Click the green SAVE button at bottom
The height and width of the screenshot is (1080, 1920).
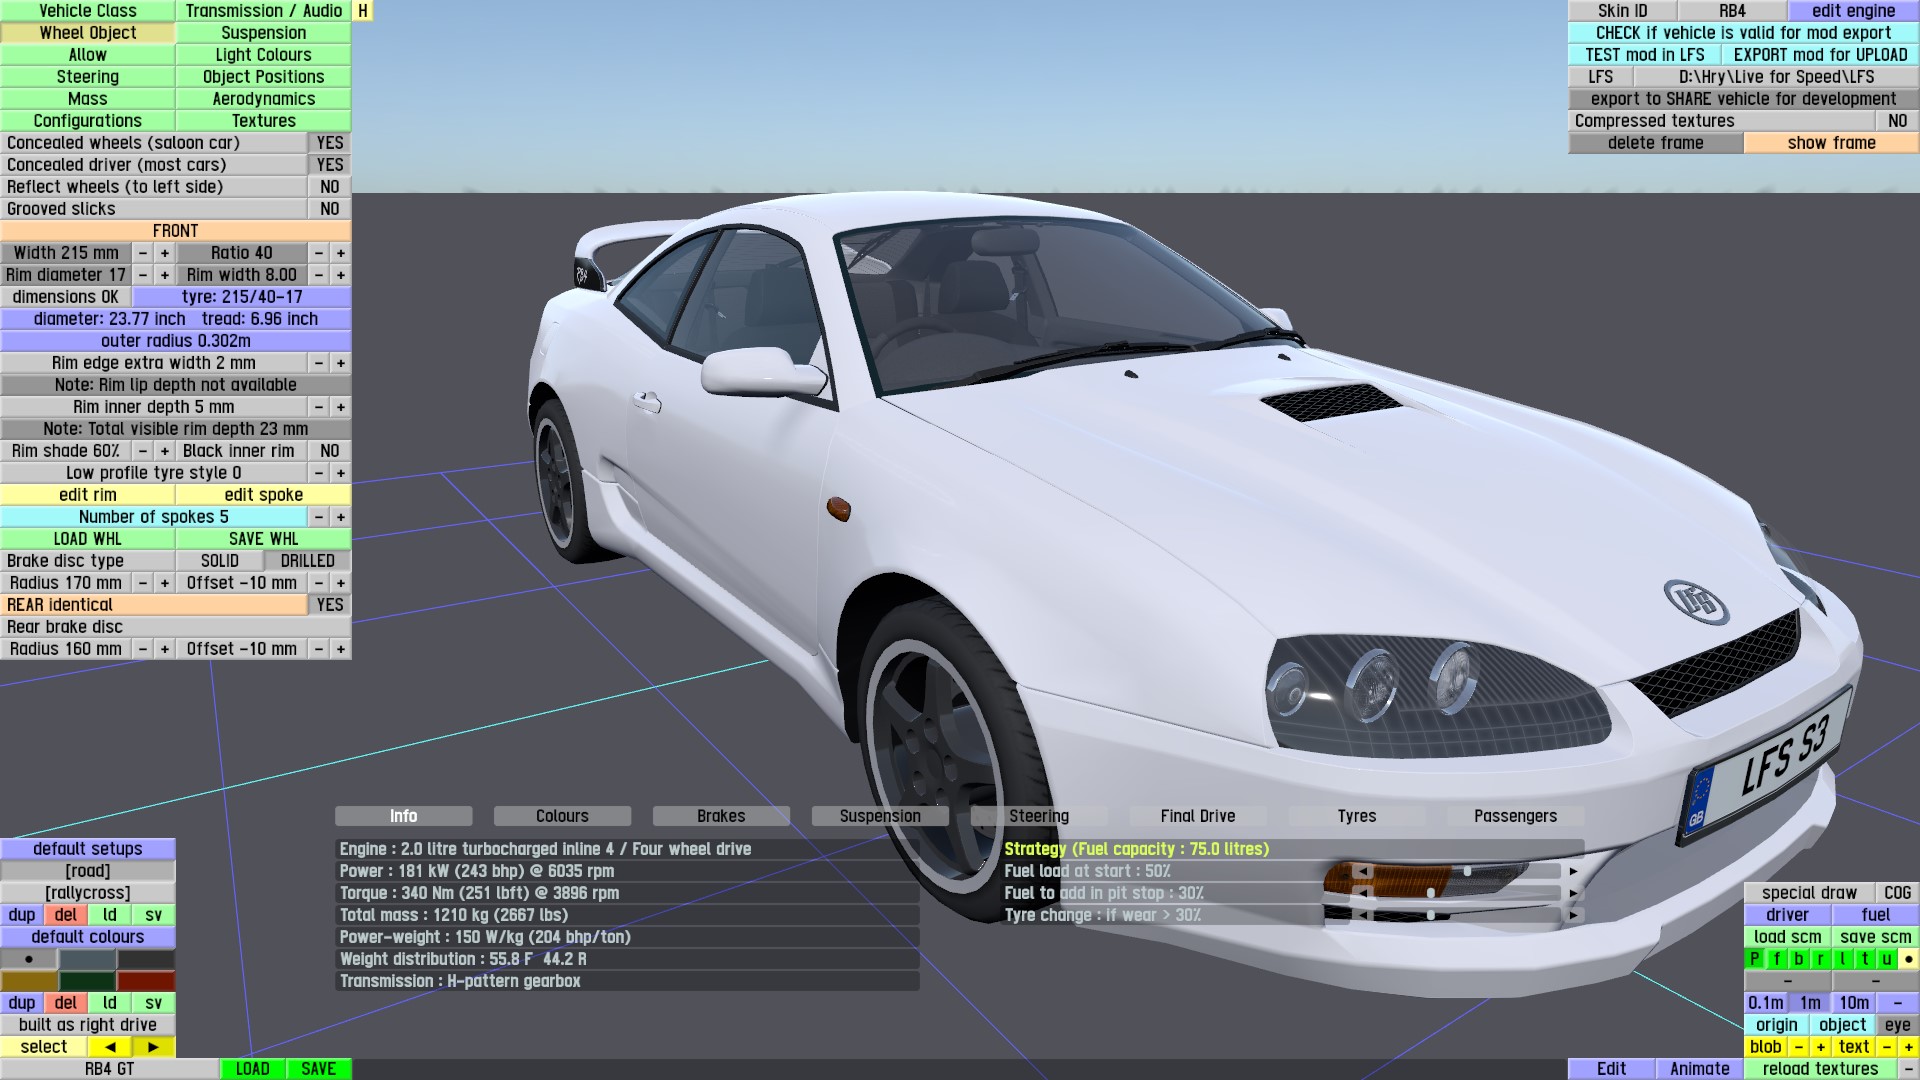pos(318,1069)
